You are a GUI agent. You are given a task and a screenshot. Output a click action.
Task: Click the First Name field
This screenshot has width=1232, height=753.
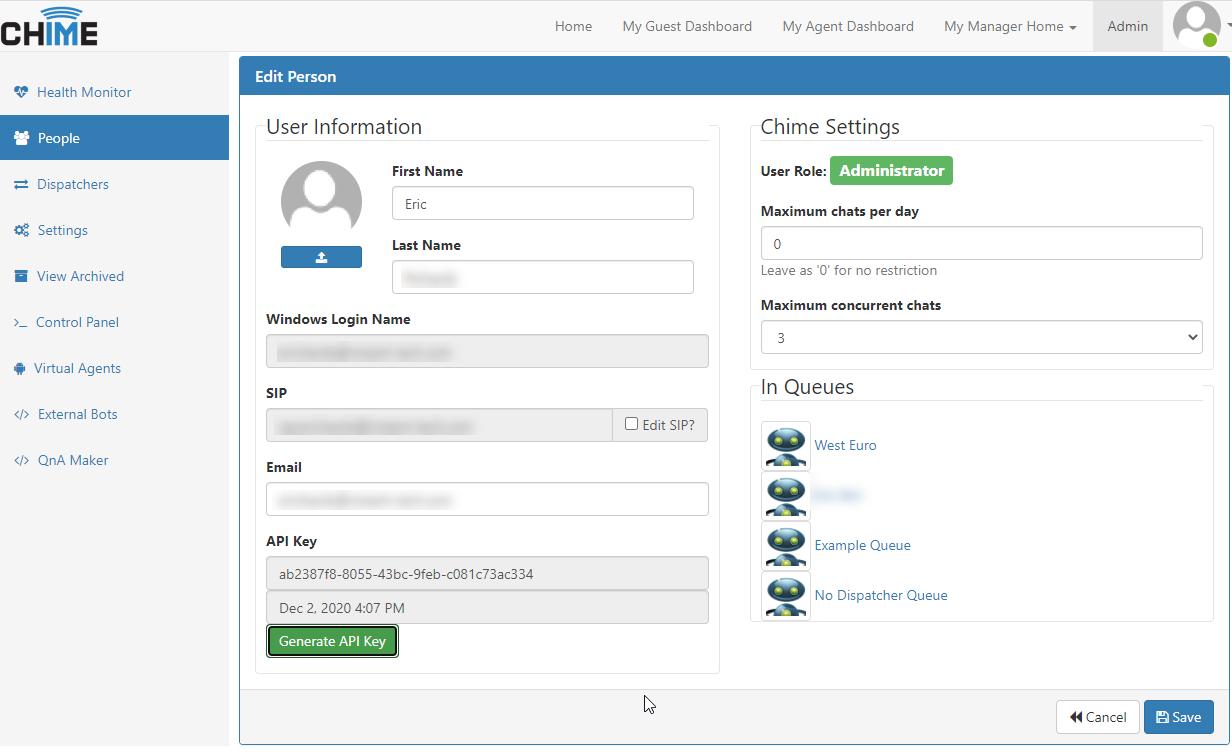pos(542,203)
